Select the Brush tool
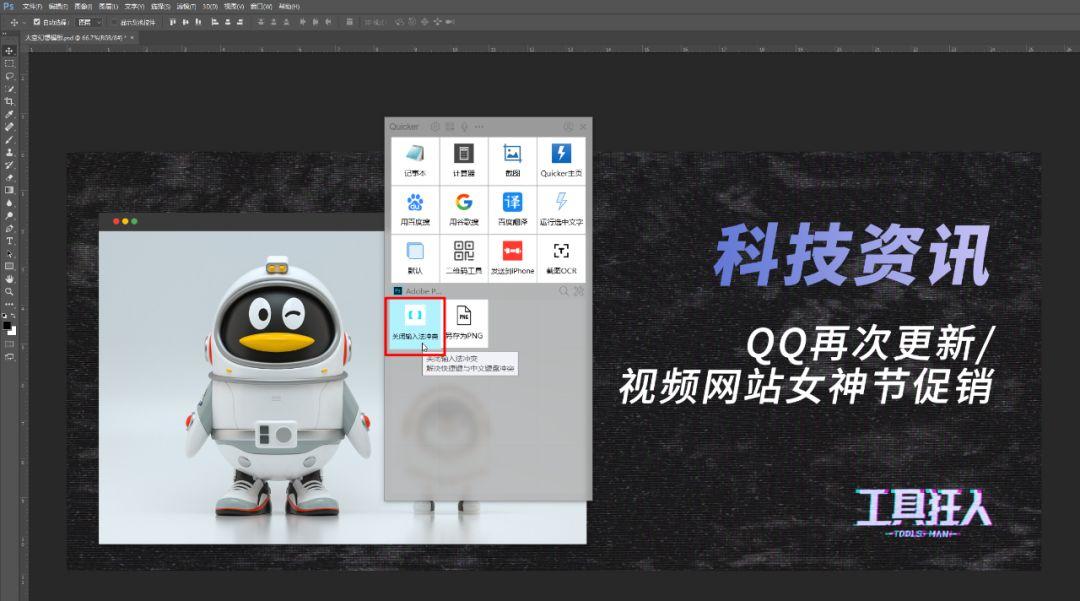 (x=9, y=140)
